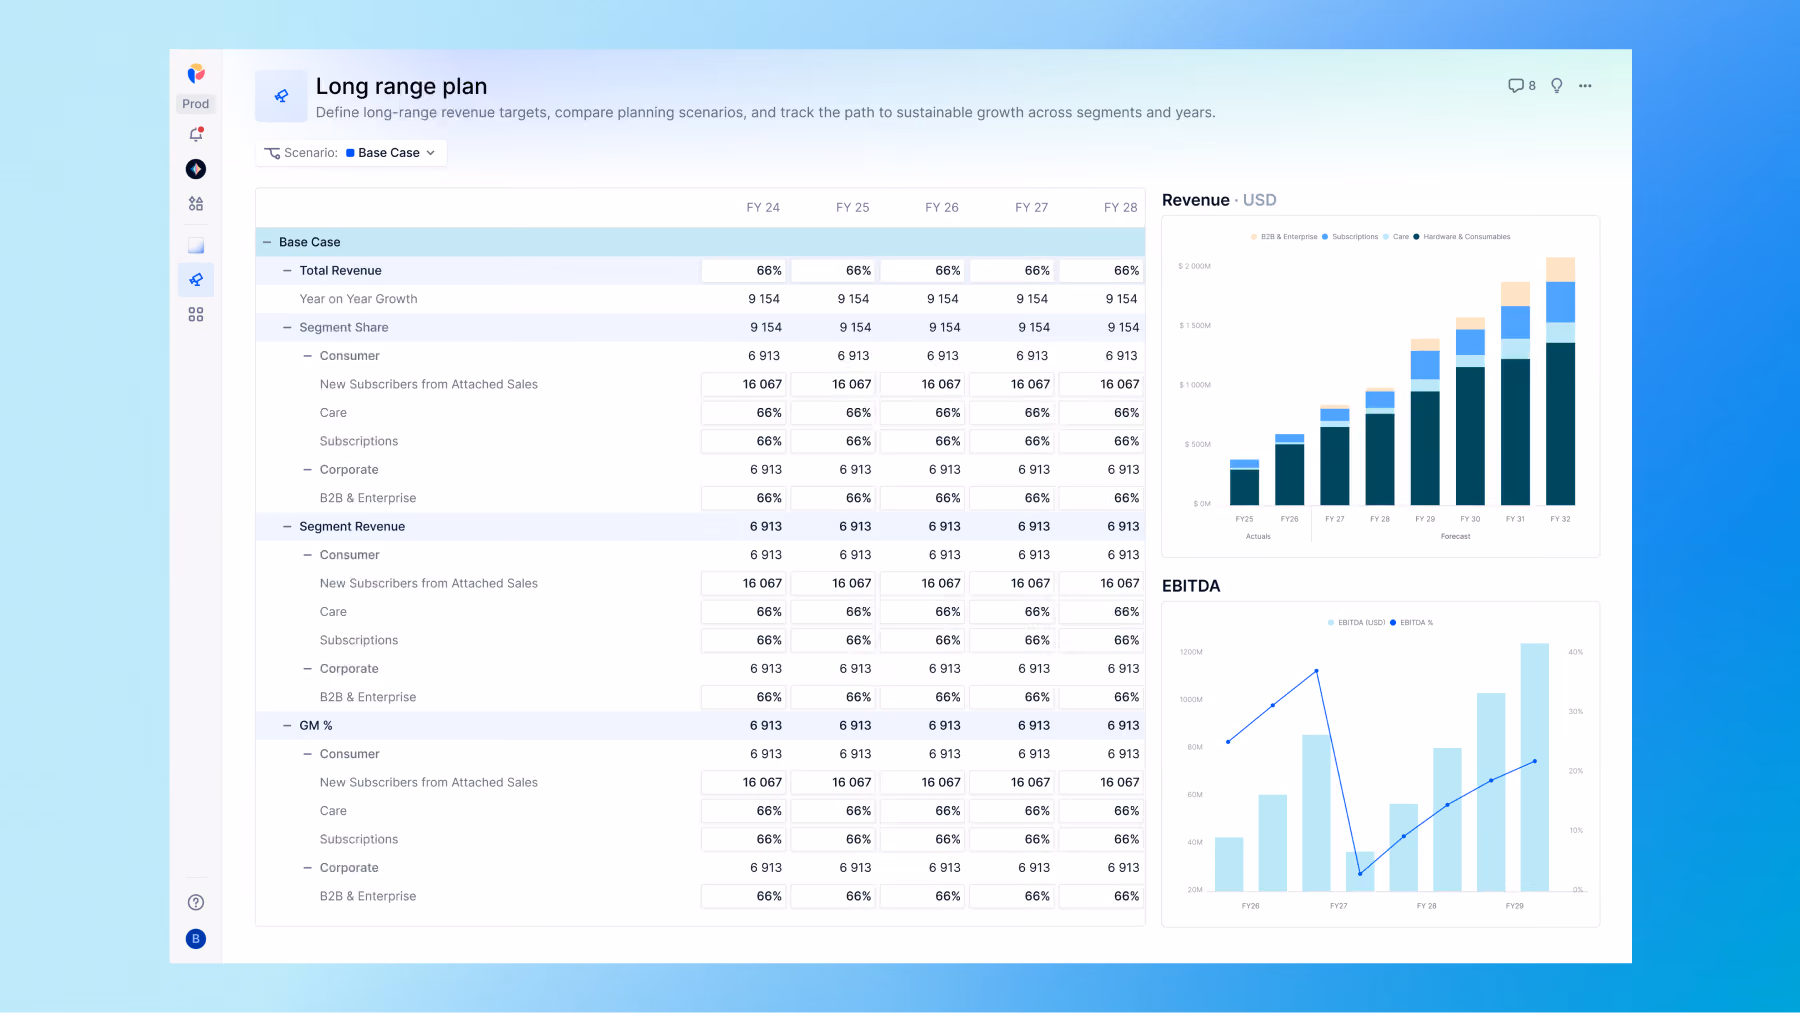Image resolution: width=1800 pixels, height=1013 pixels.
Task: Select the FY 27 column header
Action: click(1032, 208)
